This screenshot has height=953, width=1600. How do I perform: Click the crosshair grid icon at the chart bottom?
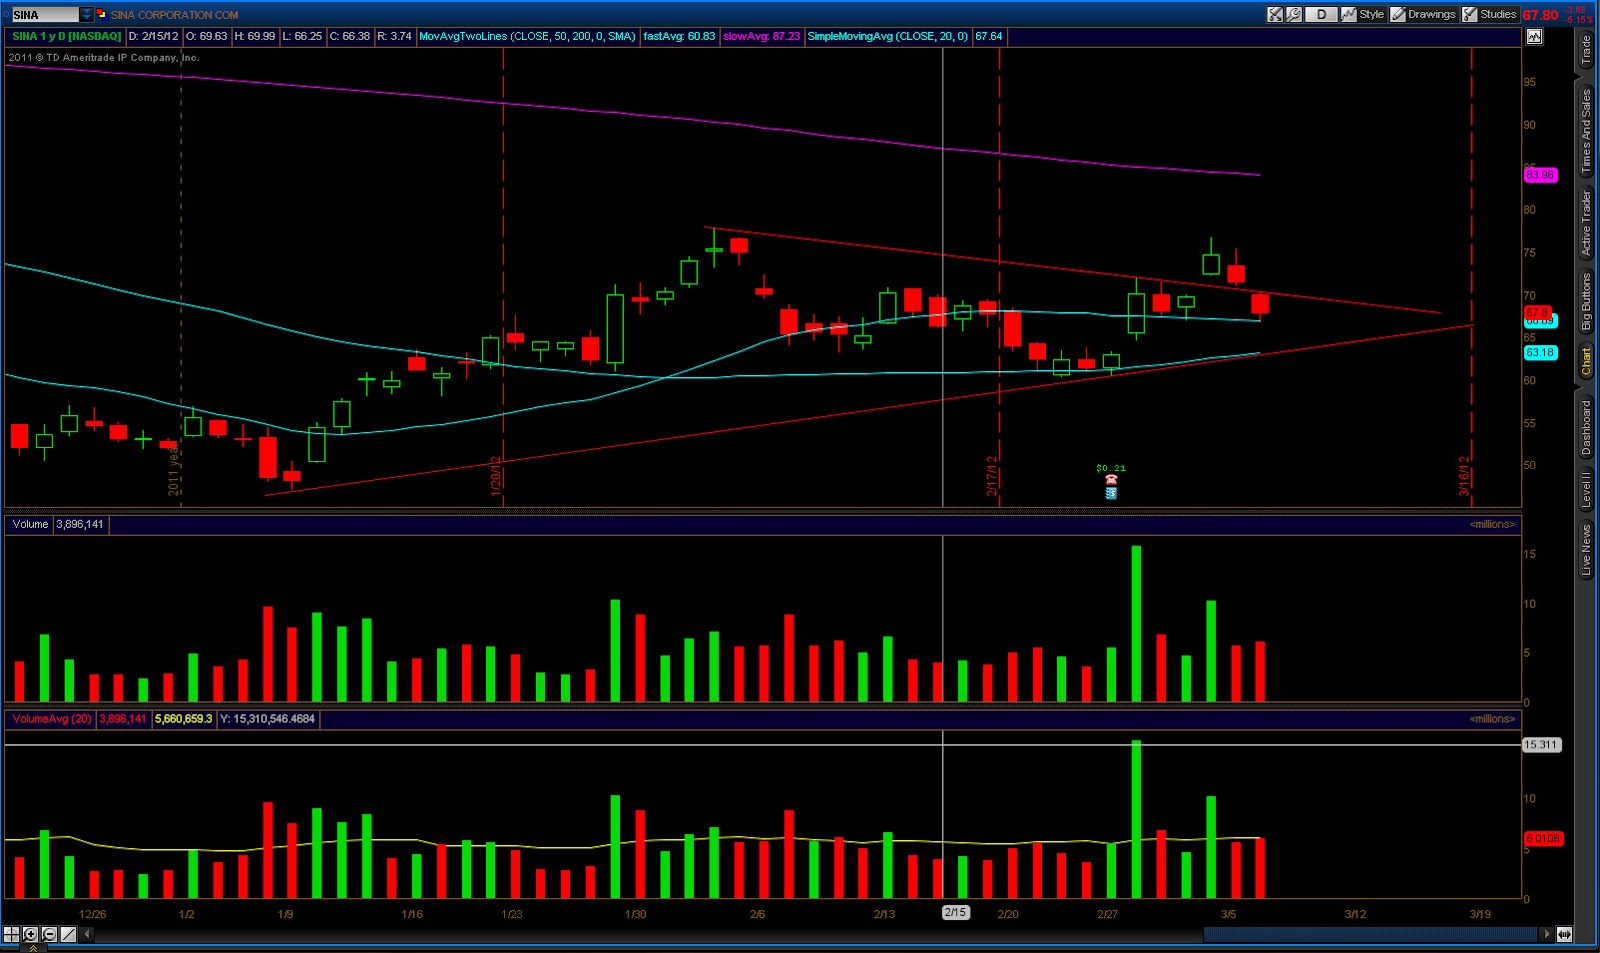coord(11,934)
